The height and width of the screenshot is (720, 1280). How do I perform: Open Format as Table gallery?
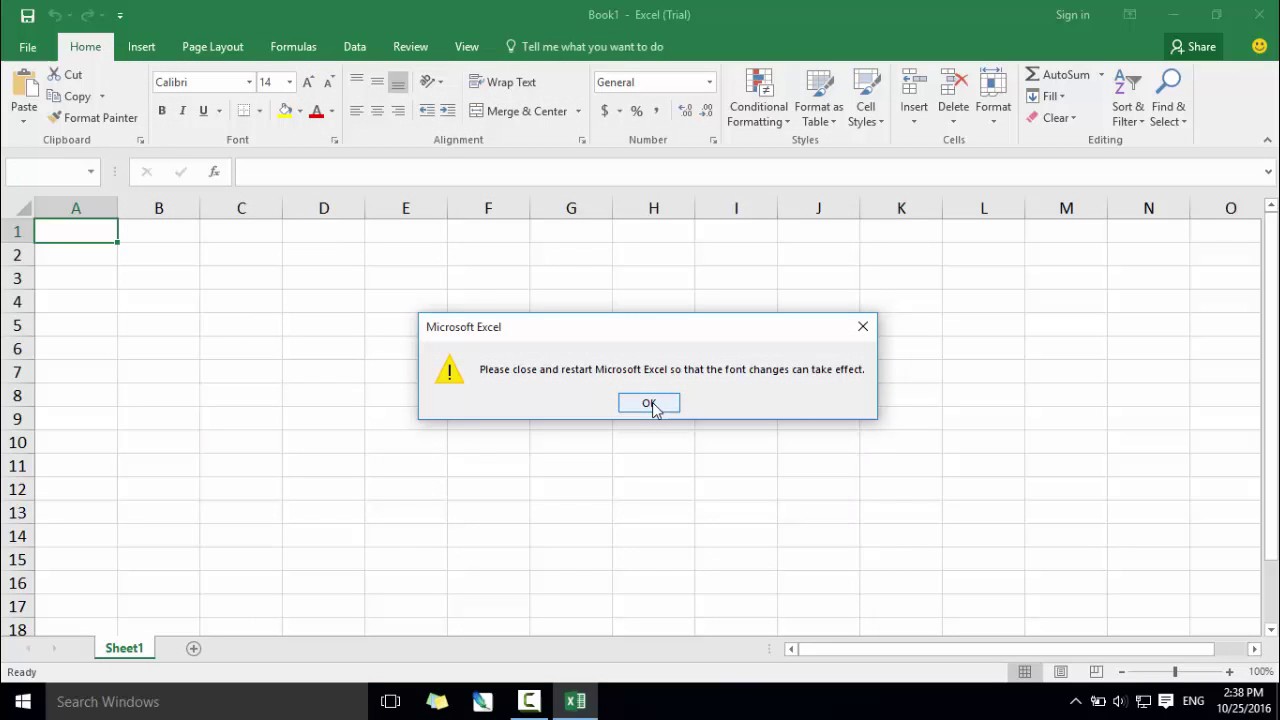point(819,98)
